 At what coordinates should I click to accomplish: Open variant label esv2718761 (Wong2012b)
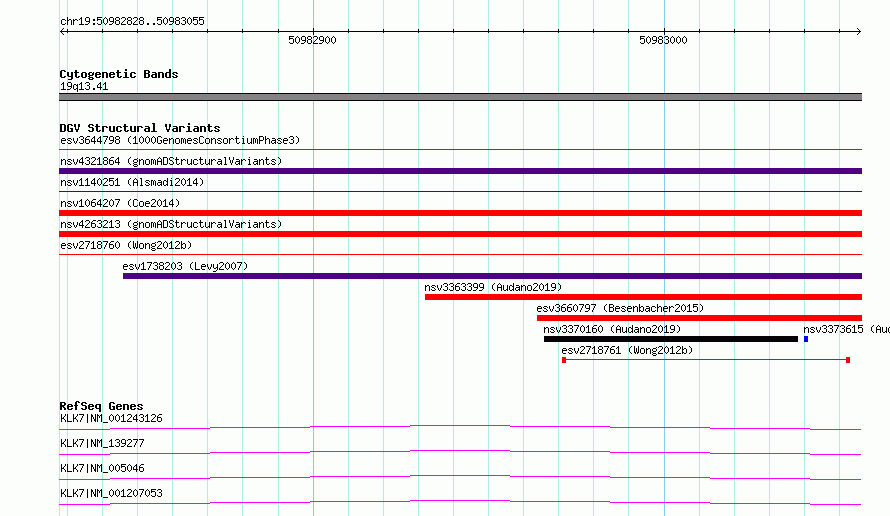(x=627, y=350)
